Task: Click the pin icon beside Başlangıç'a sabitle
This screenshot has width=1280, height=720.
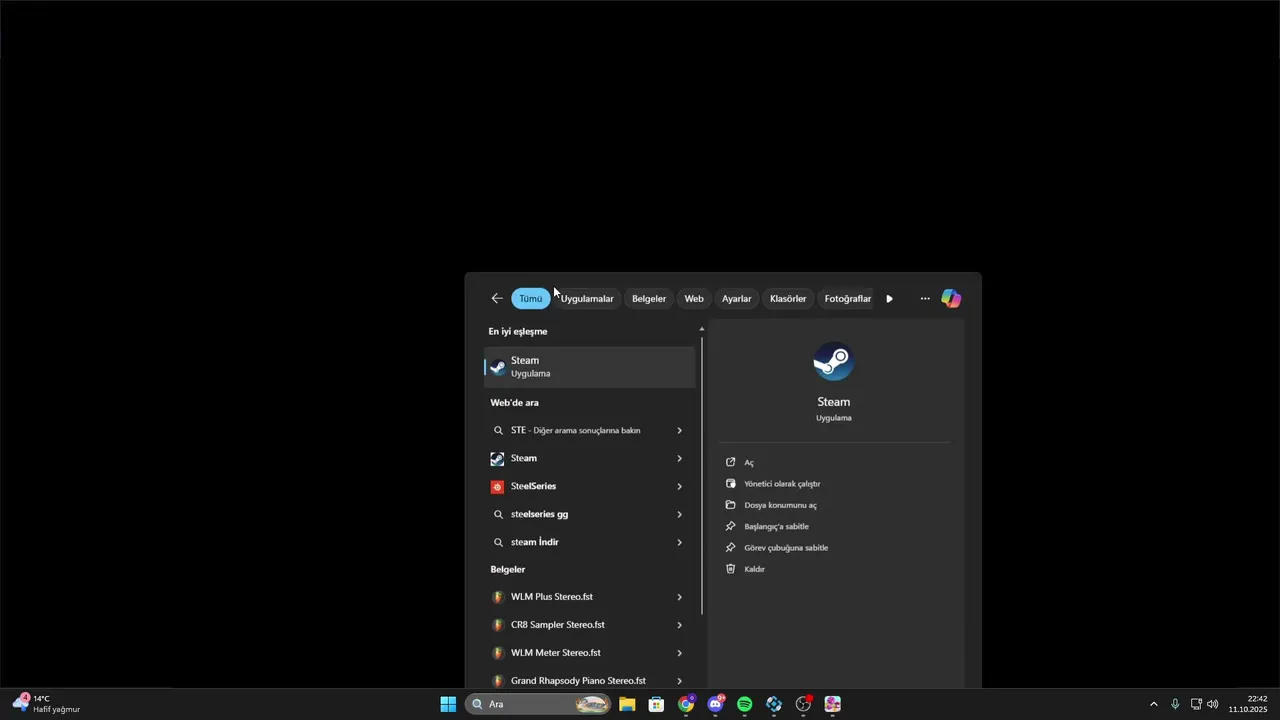Action: pos(730,527)
